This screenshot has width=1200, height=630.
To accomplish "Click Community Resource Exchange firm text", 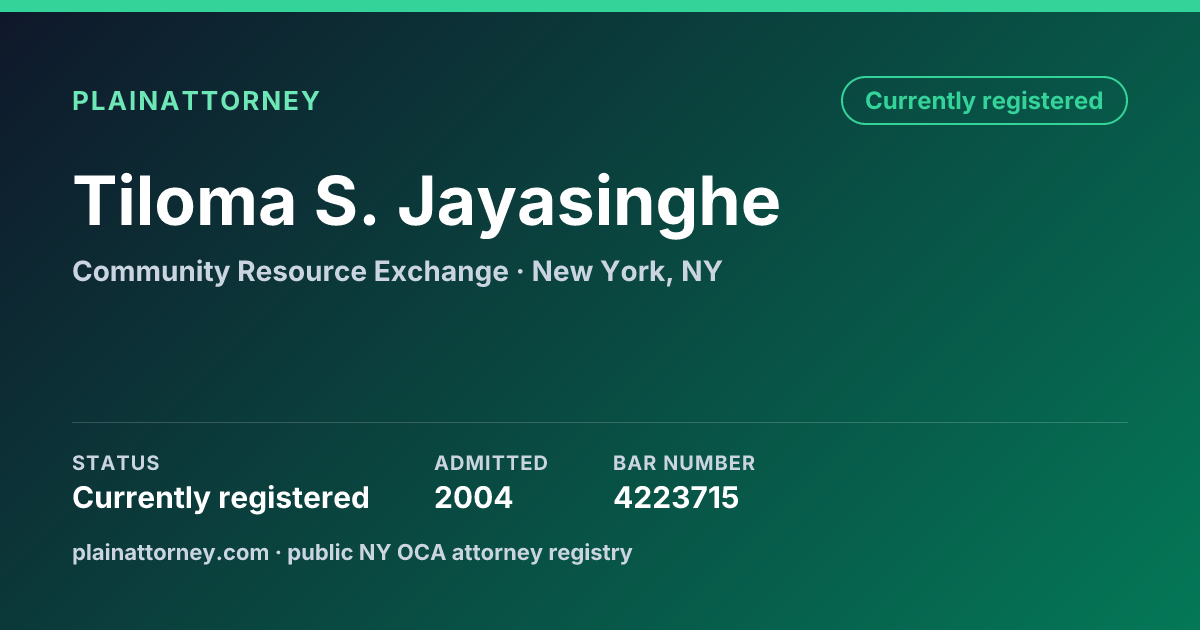I will (x=290, y=271).
